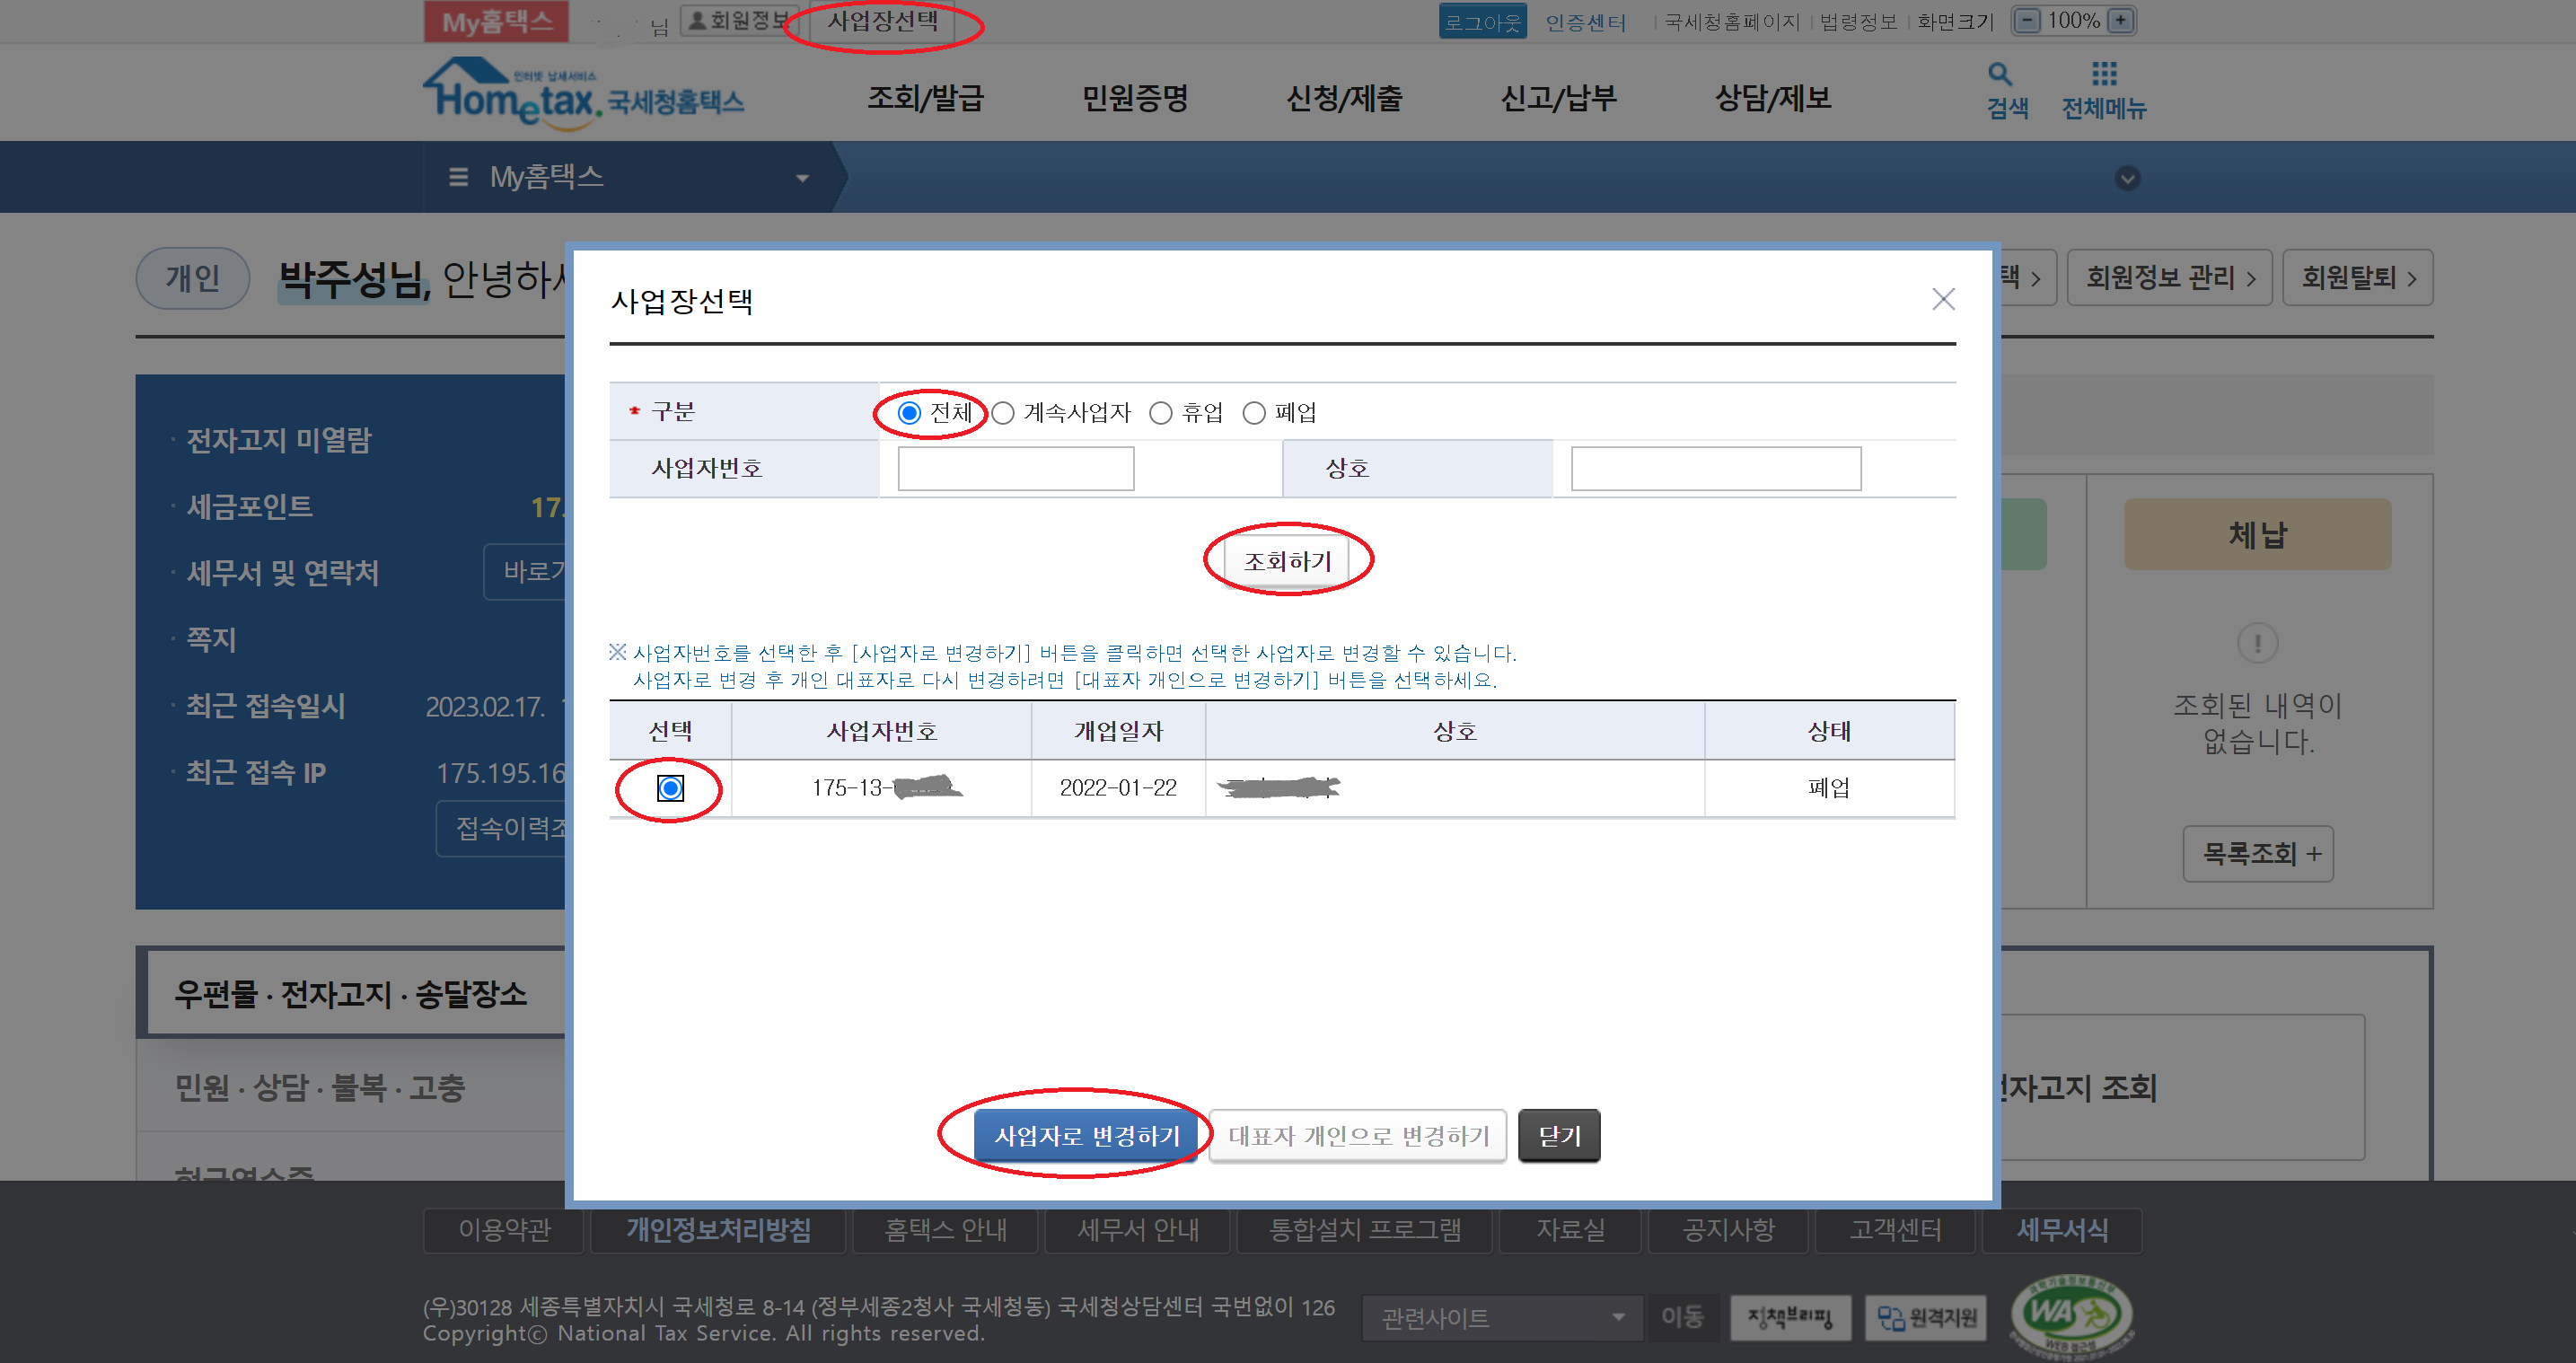The width and height of the screenshot is (2576, 1363).
Task: Click 사업장선택 in the top bar
Action: [882, 22]
